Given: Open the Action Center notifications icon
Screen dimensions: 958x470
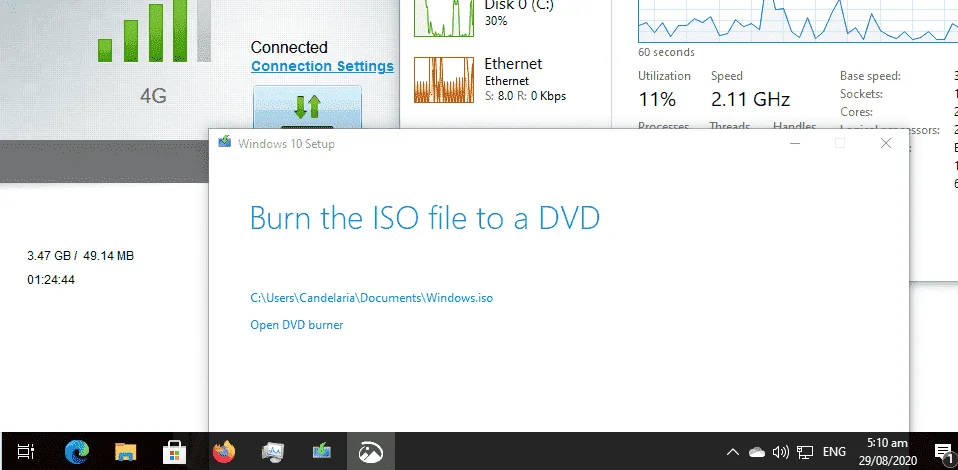Looking at the screenshot, I should pos(945,452).
